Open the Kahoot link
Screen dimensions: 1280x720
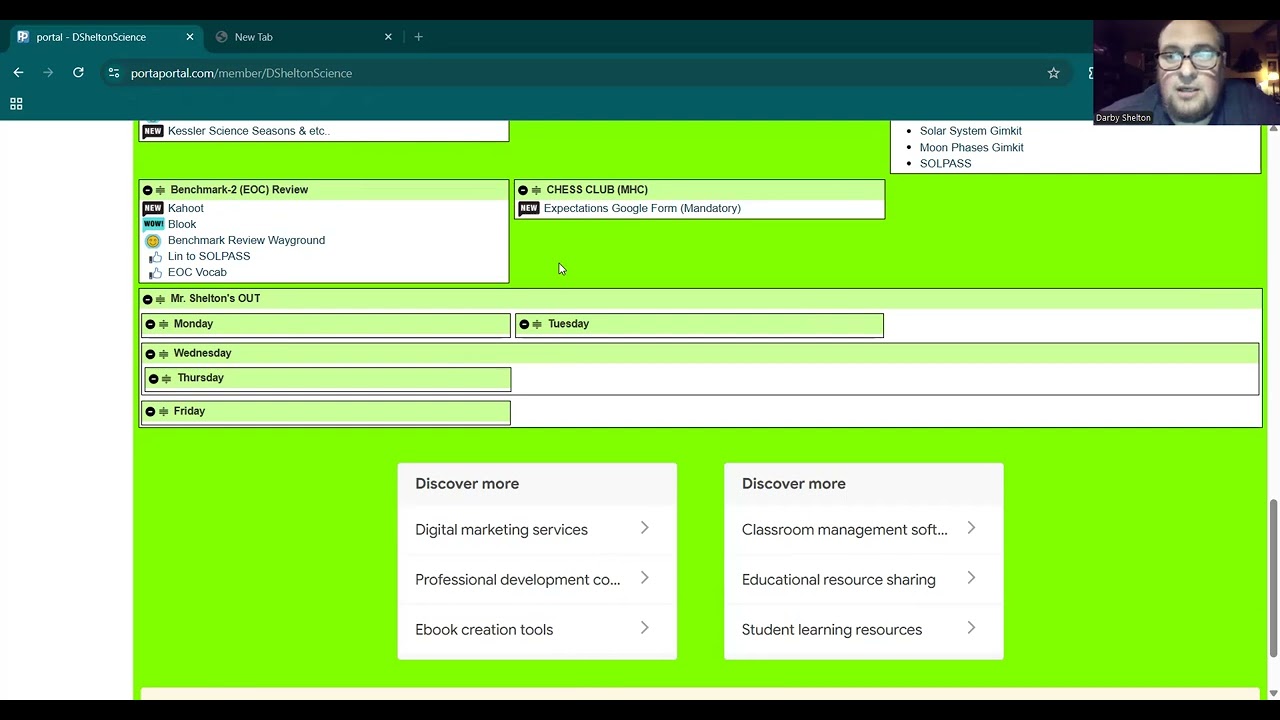(186, 208)
